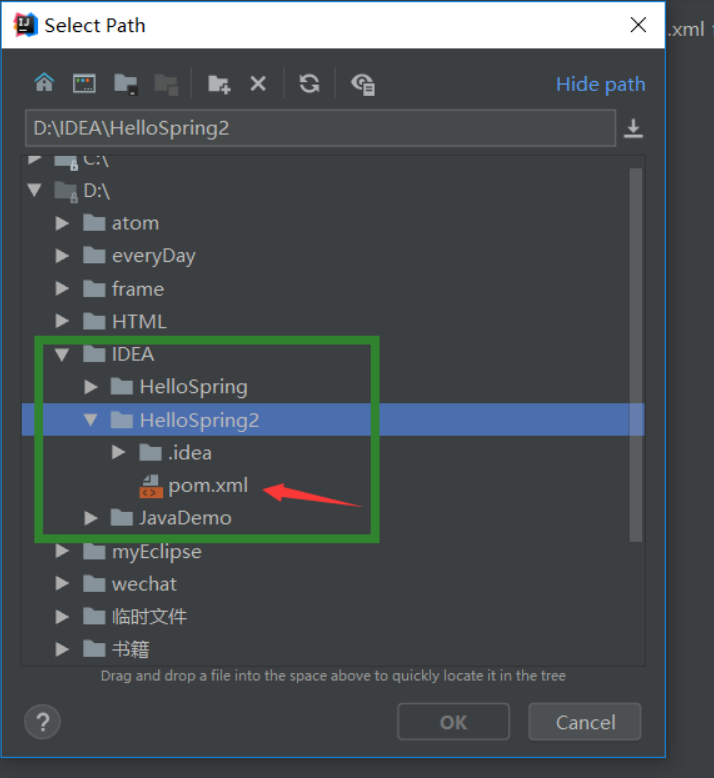
Task: Click the IntelliJ logo in title bar
Action: pos(26,25)
